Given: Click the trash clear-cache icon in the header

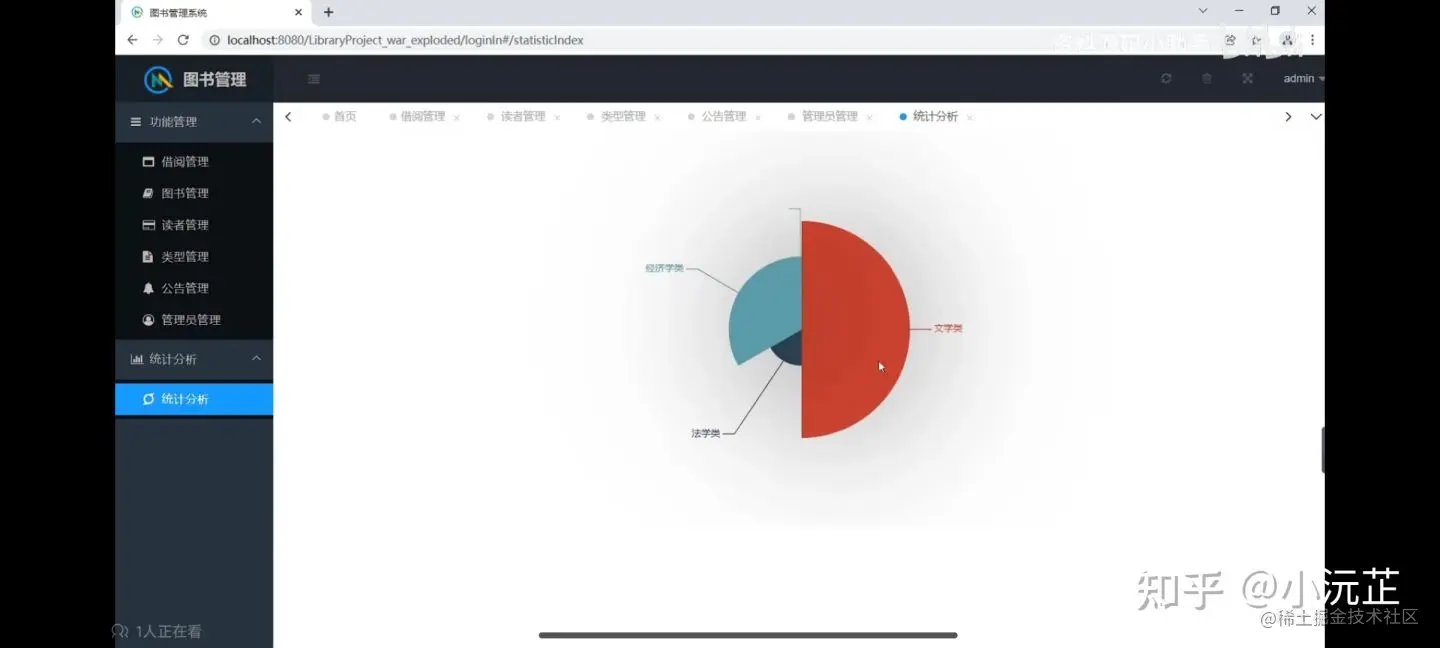Looking at the screenshot, I should click(x=1207, y=78).
